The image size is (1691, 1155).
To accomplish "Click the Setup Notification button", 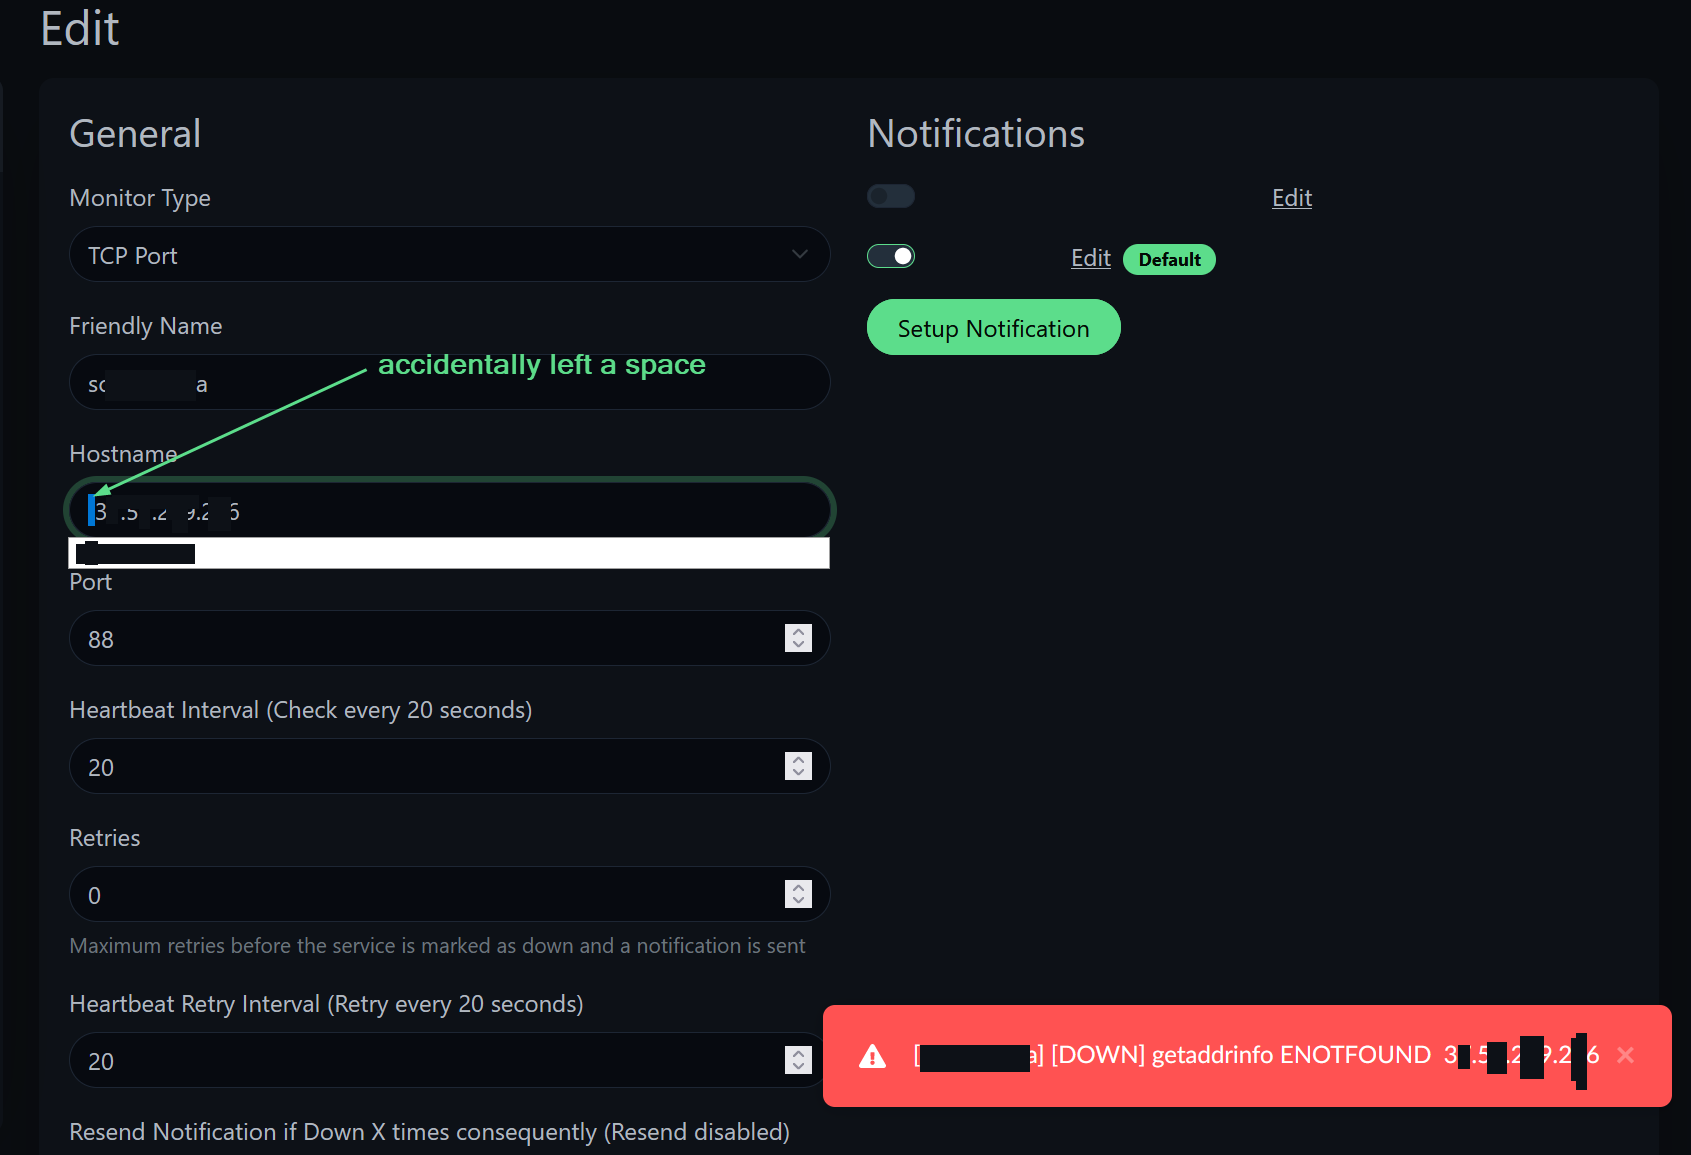I will point(993,327).
